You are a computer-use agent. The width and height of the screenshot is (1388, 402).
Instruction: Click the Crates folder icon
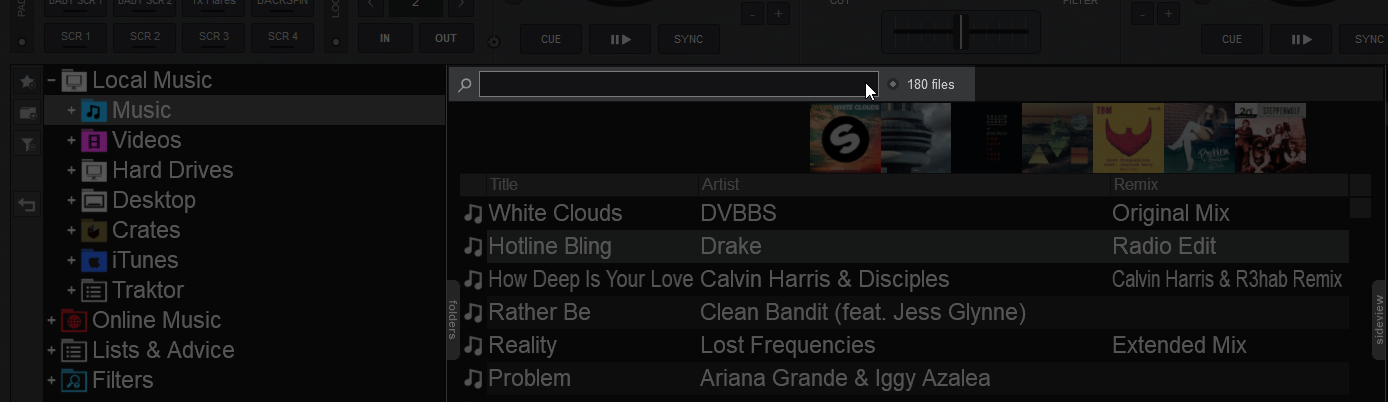(94, 230)
